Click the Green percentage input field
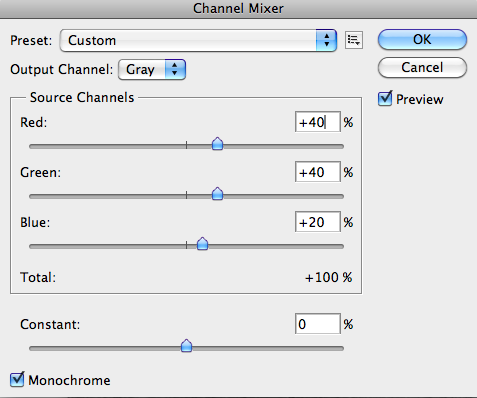 [318, 172]
